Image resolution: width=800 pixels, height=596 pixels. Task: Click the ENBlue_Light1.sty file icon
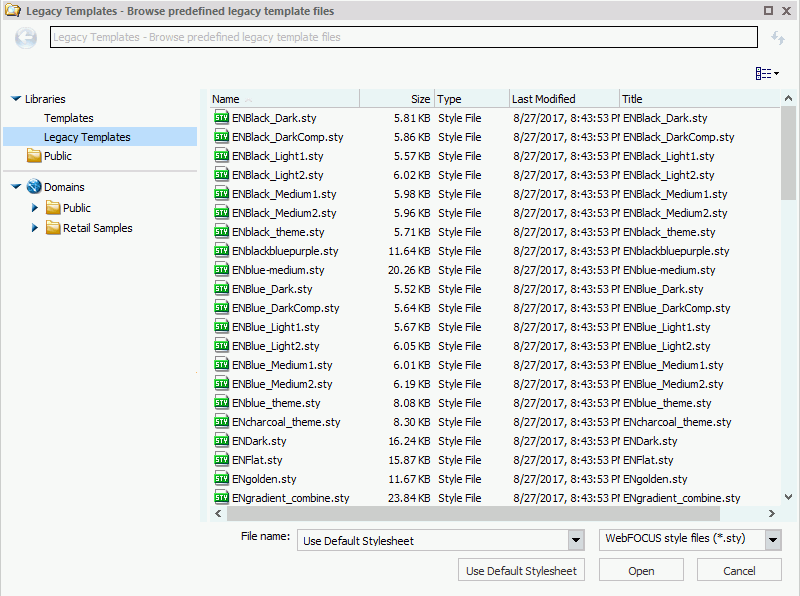221,327
